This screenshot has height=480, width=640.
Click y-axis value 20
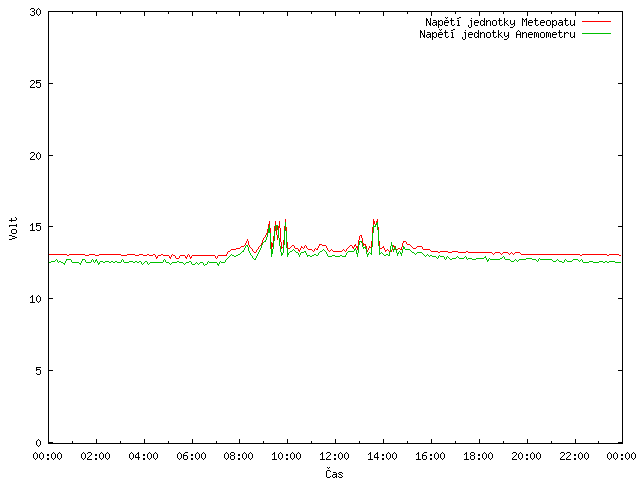pyautogui.click(x=36, y=156)
